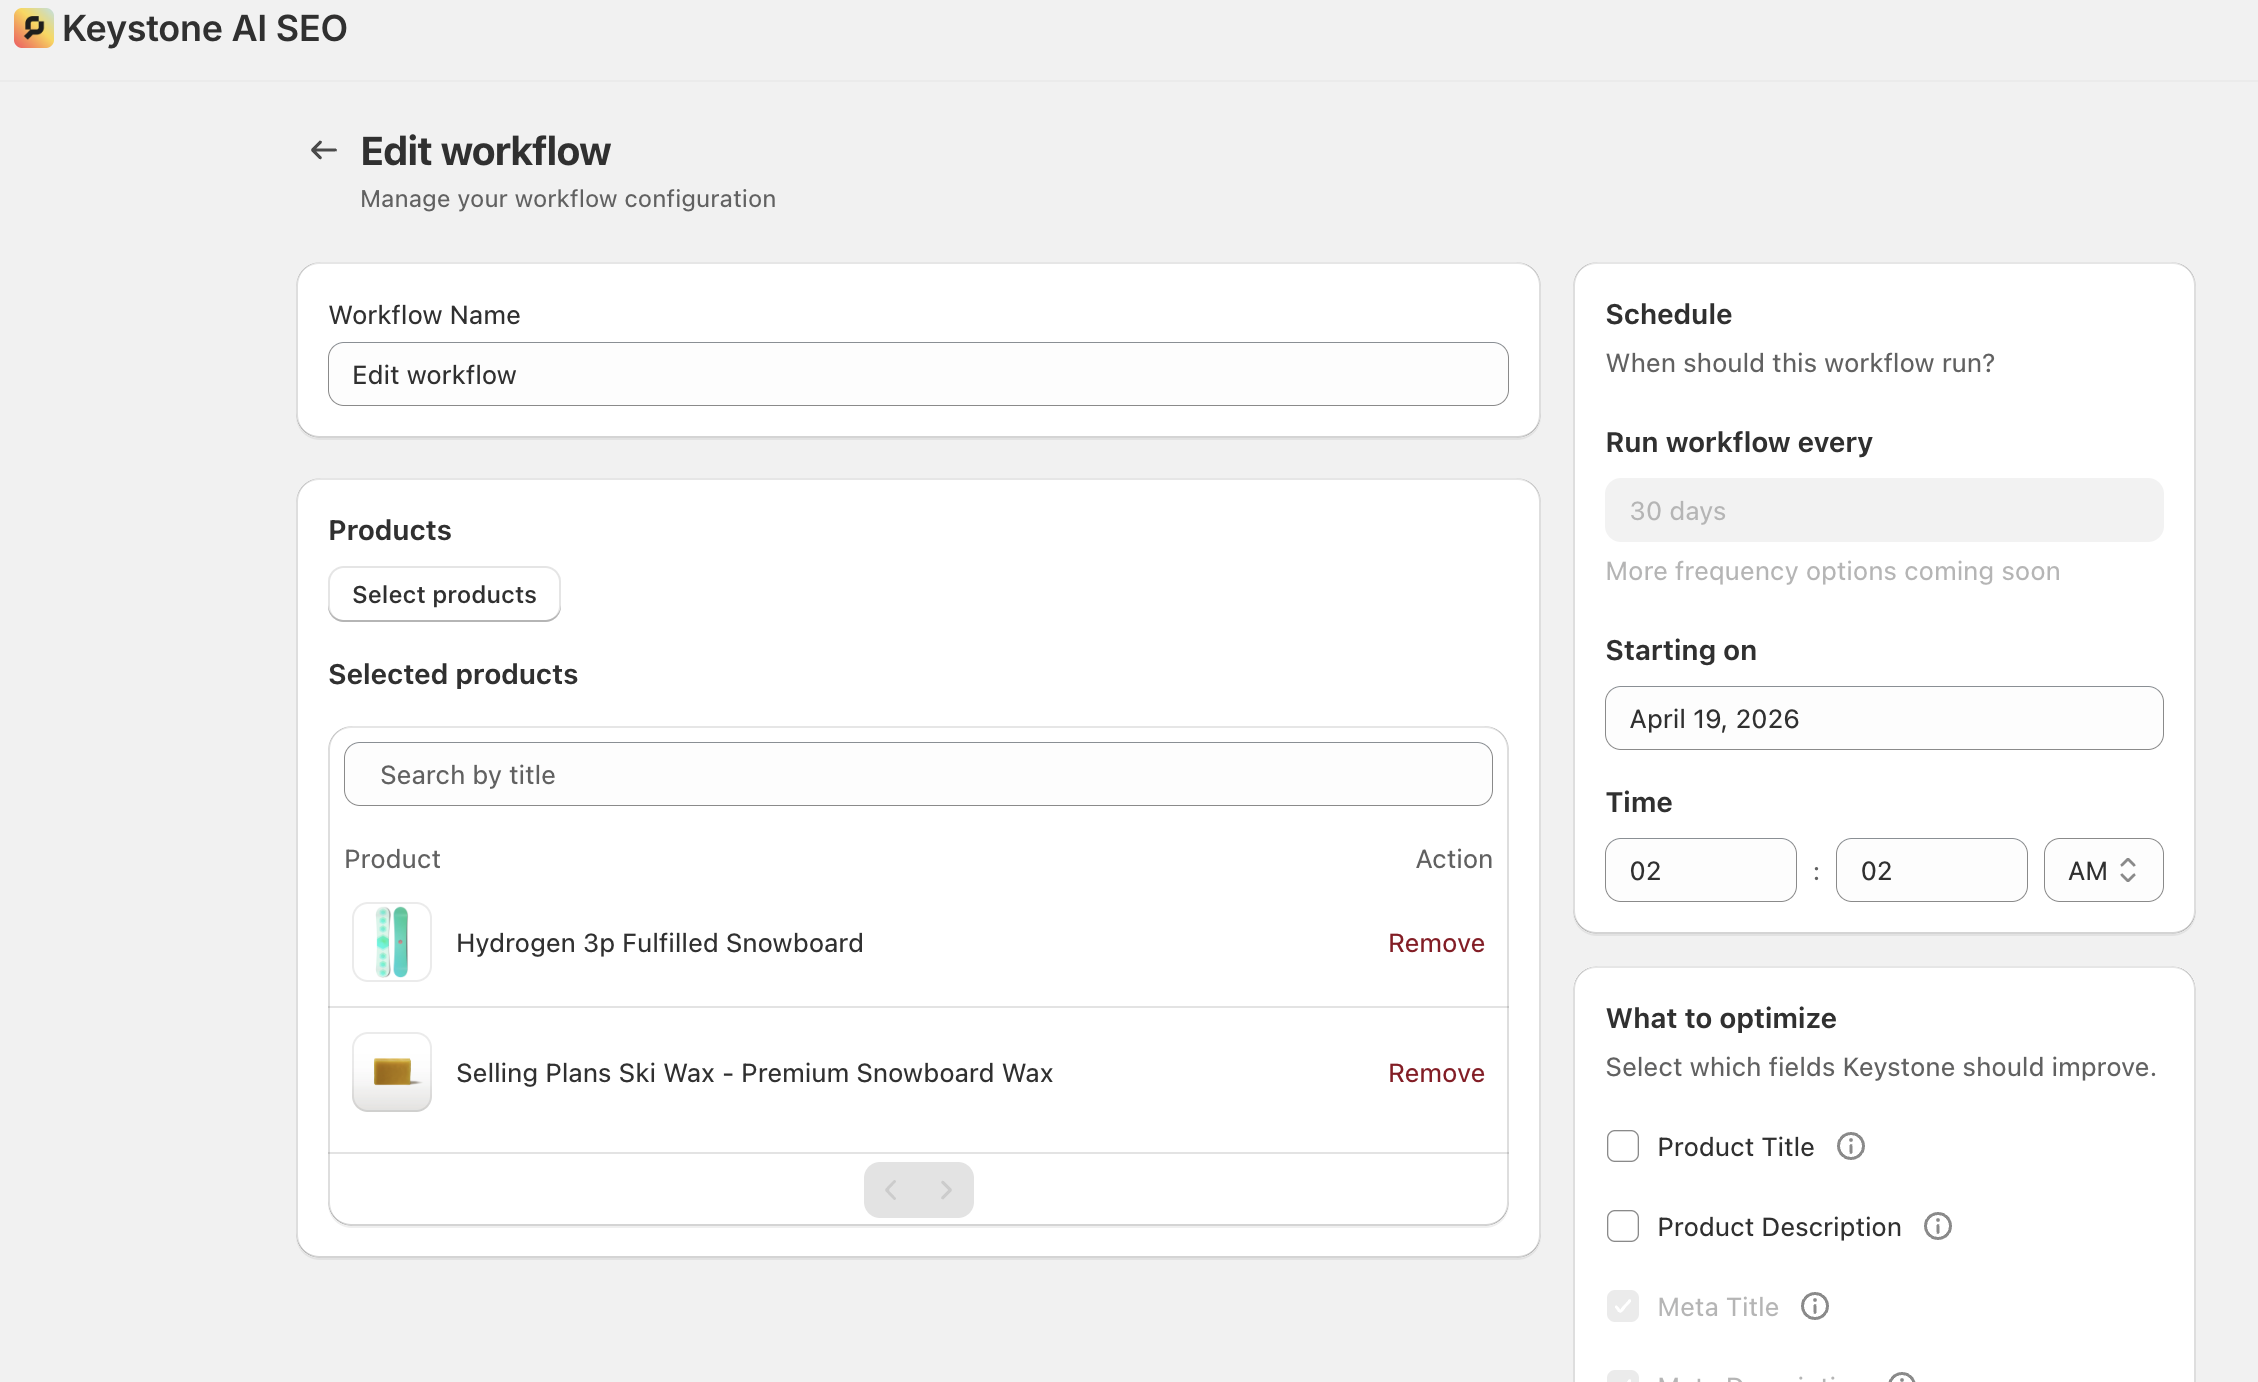Toggle the Meta Title checkbox
This screenshot has height=1382, width=2258.
[1622, 1306]
